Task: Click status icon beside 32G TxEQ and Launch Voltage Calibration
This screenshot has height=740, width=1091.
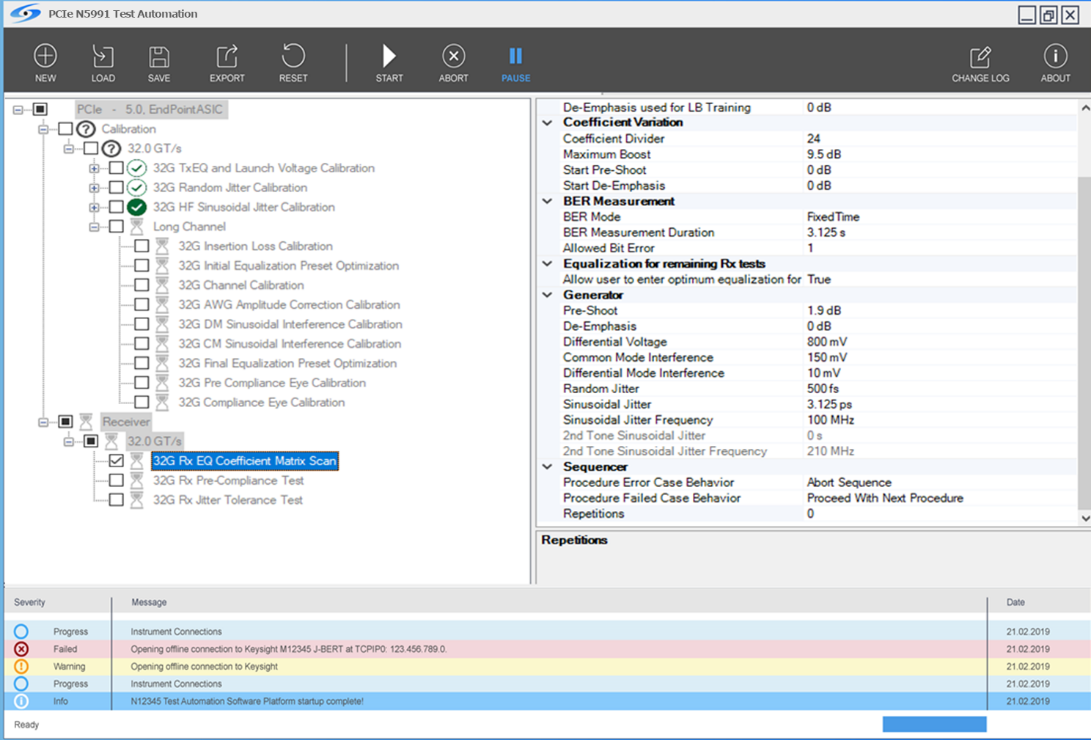Action: pos(137,168)
